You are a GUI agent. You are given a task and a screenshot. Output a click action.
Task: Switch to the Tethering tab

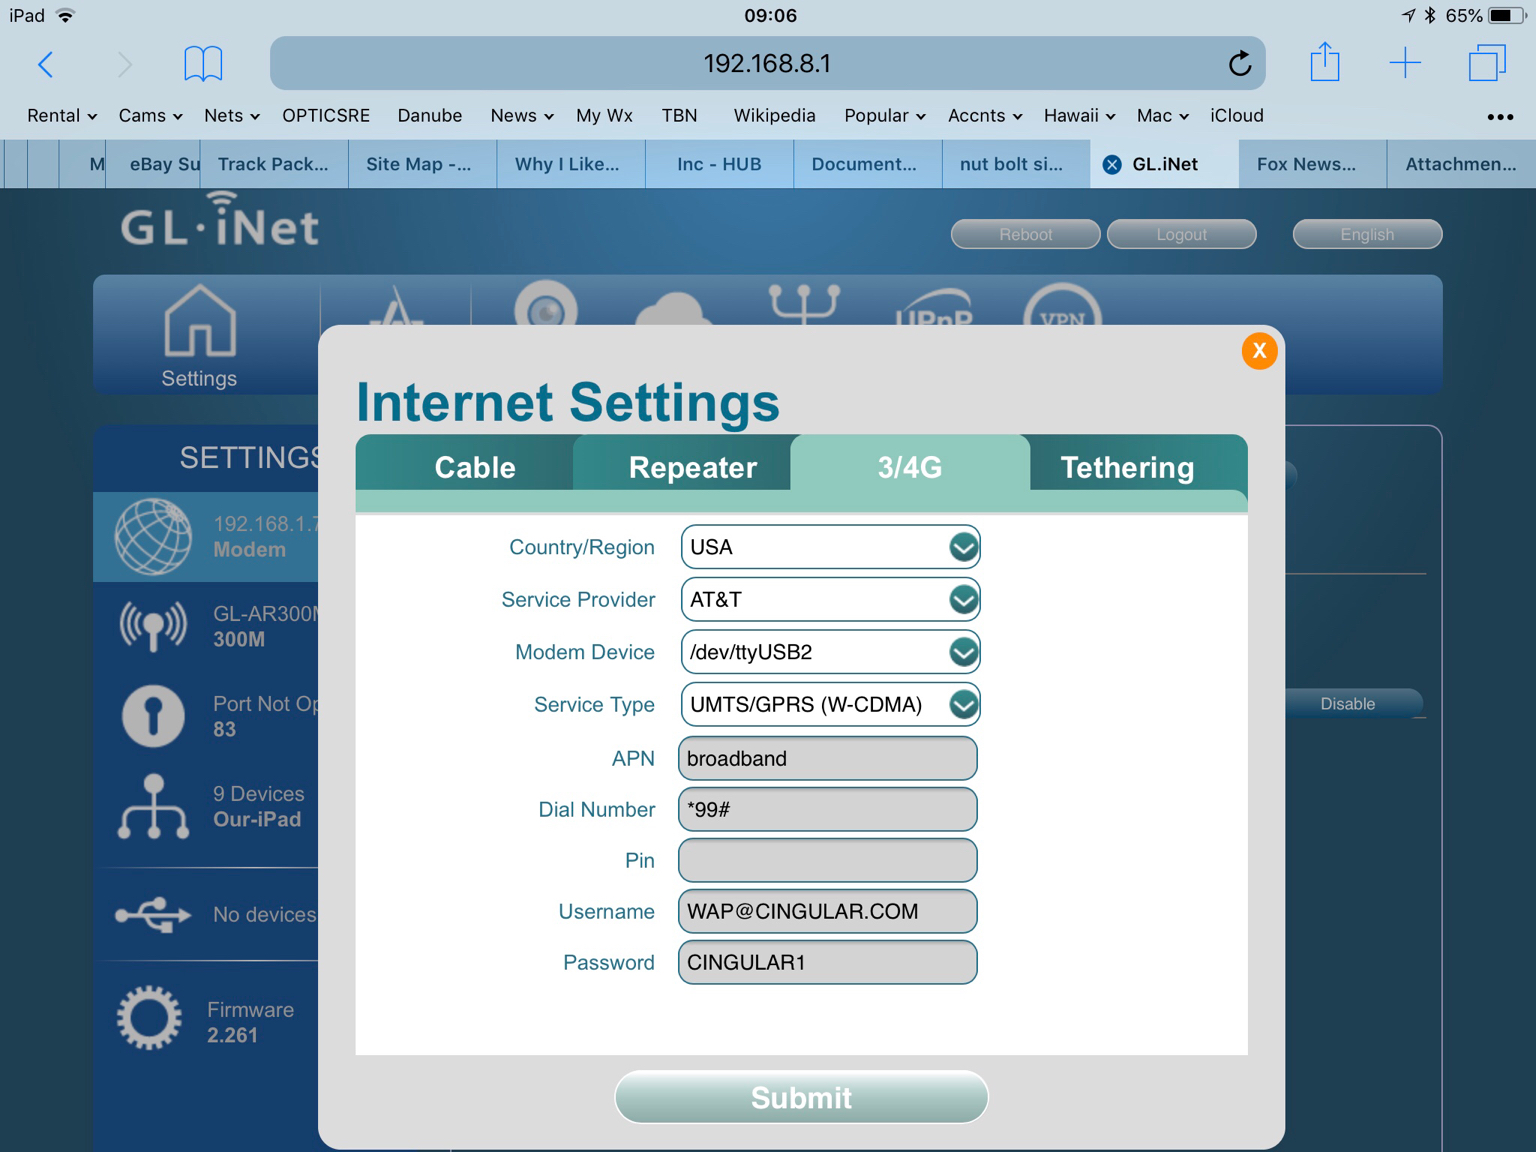pyautogui.click(x=1127, y=467)
